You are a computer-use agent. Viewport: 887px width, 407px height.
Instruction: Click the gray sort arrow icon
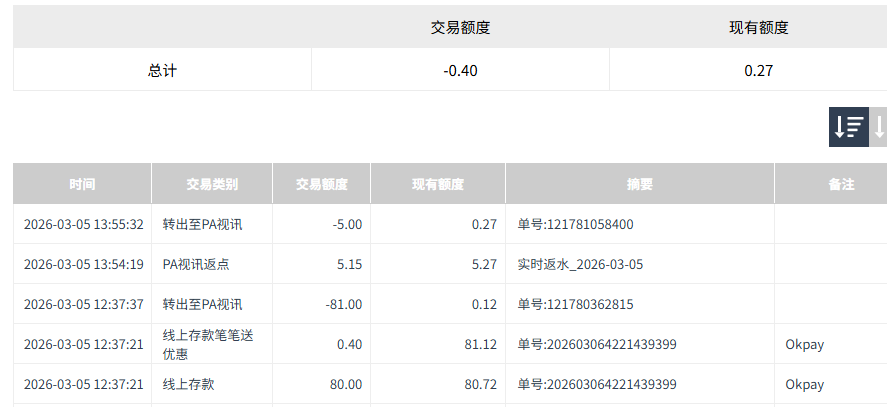point(878,127)
